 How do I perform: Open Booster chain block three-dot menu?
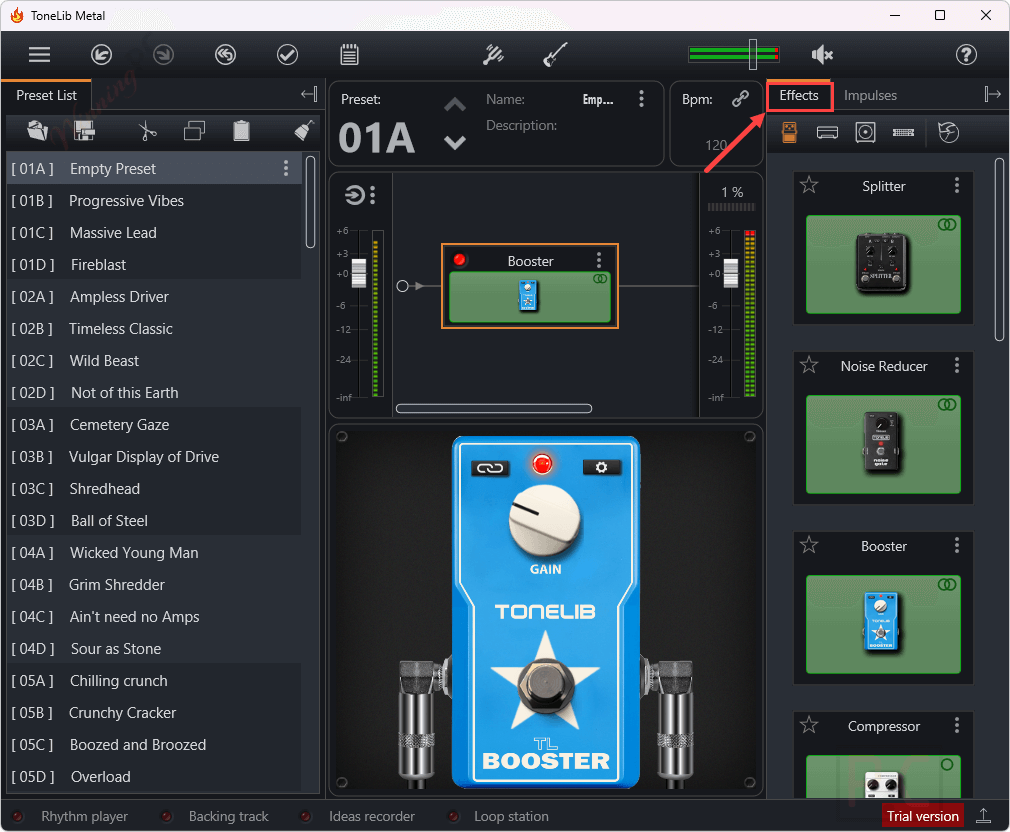(599, 260)
